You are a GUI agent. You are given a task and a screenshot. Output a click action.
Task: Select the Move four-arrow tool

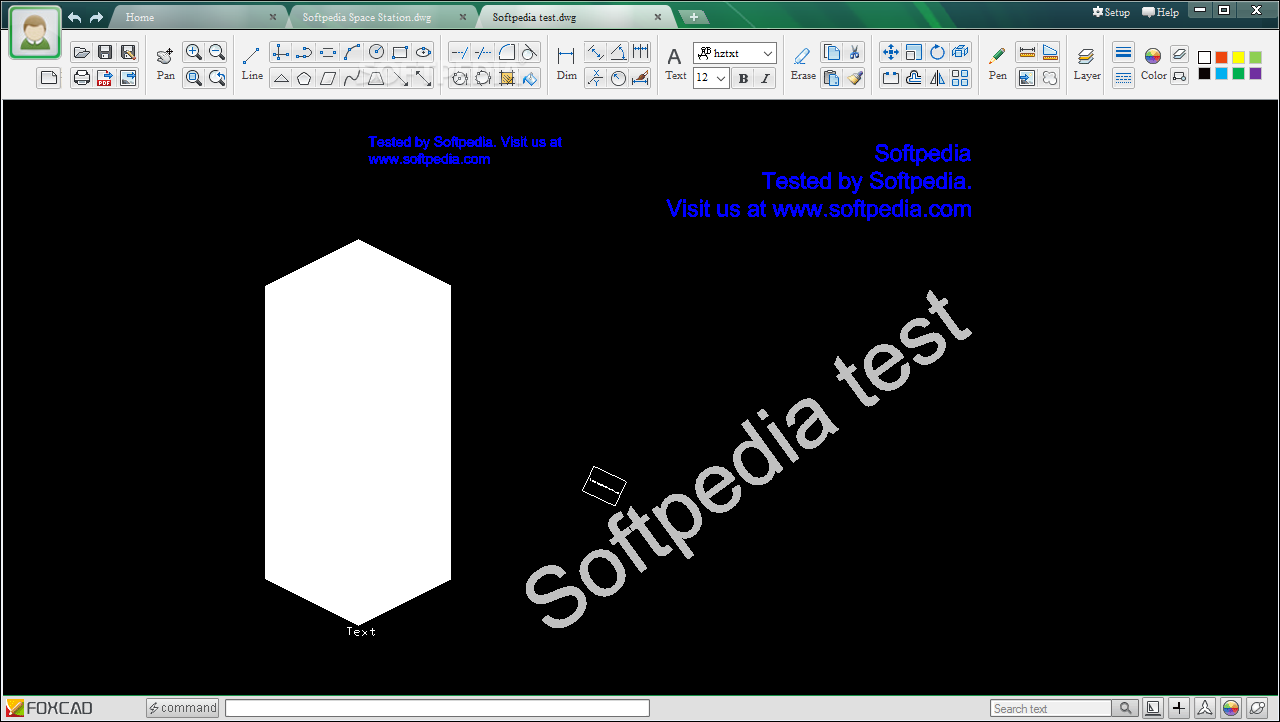pos(891,52)
